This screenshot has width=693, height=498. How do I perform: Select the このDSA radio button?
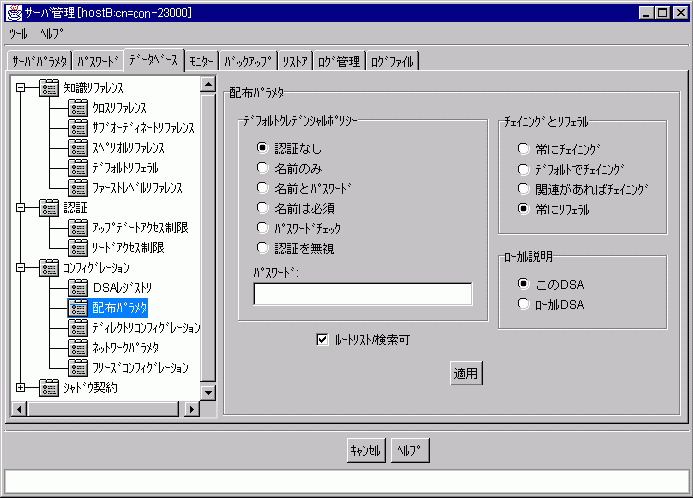click(x=523, y=284)
